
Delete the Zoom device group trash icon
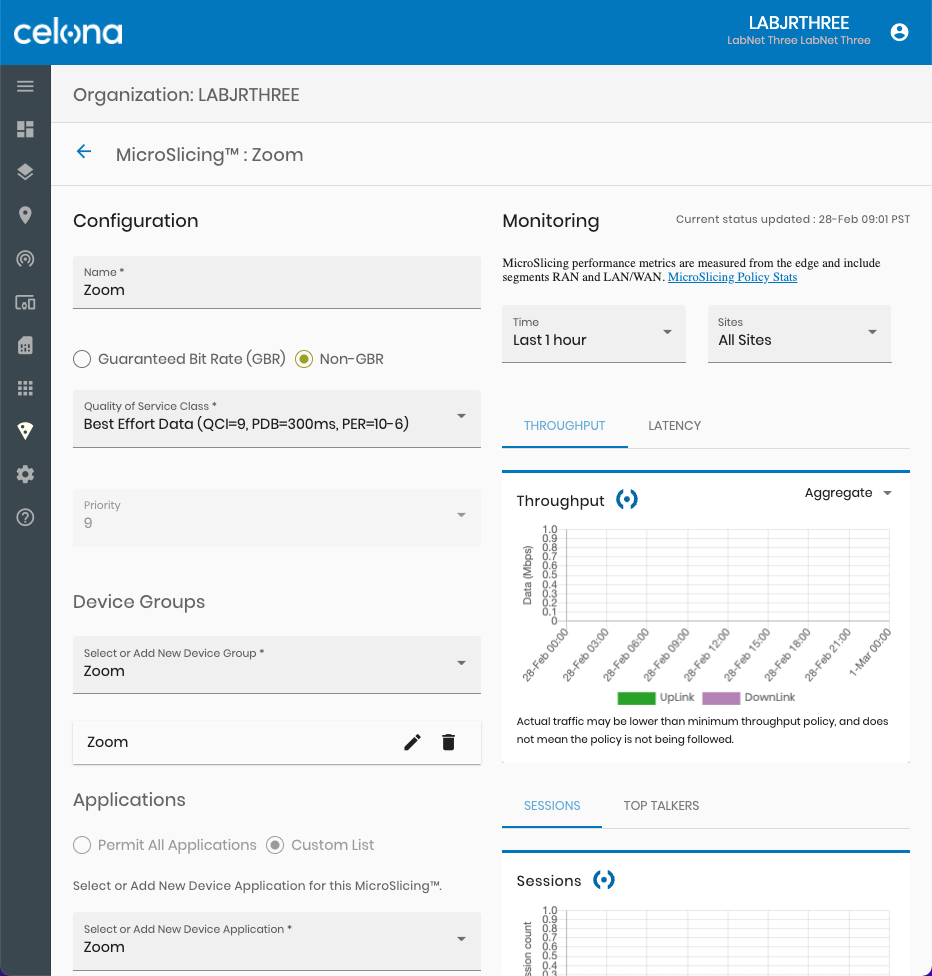click(448, 742)
